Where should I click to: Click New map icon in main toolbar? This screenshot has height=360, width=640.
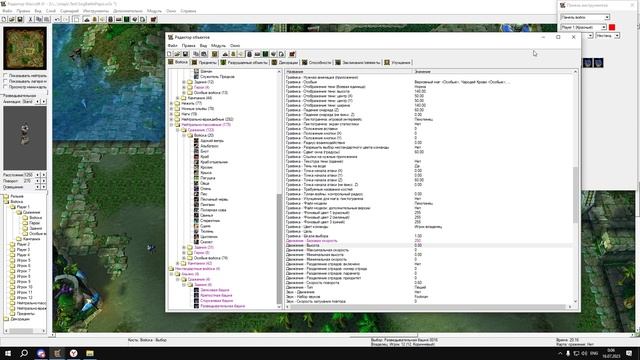click(x=4, y=20)
